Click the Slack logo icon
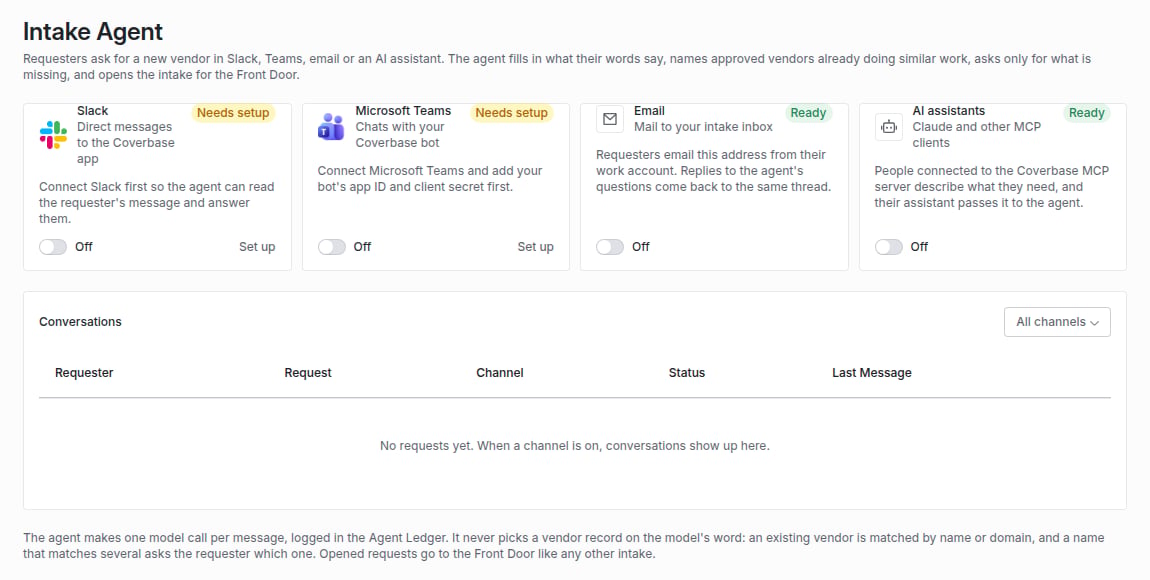Image resolution: width=1150 pixels, height=580 pixels. click(x=54, y=135)
